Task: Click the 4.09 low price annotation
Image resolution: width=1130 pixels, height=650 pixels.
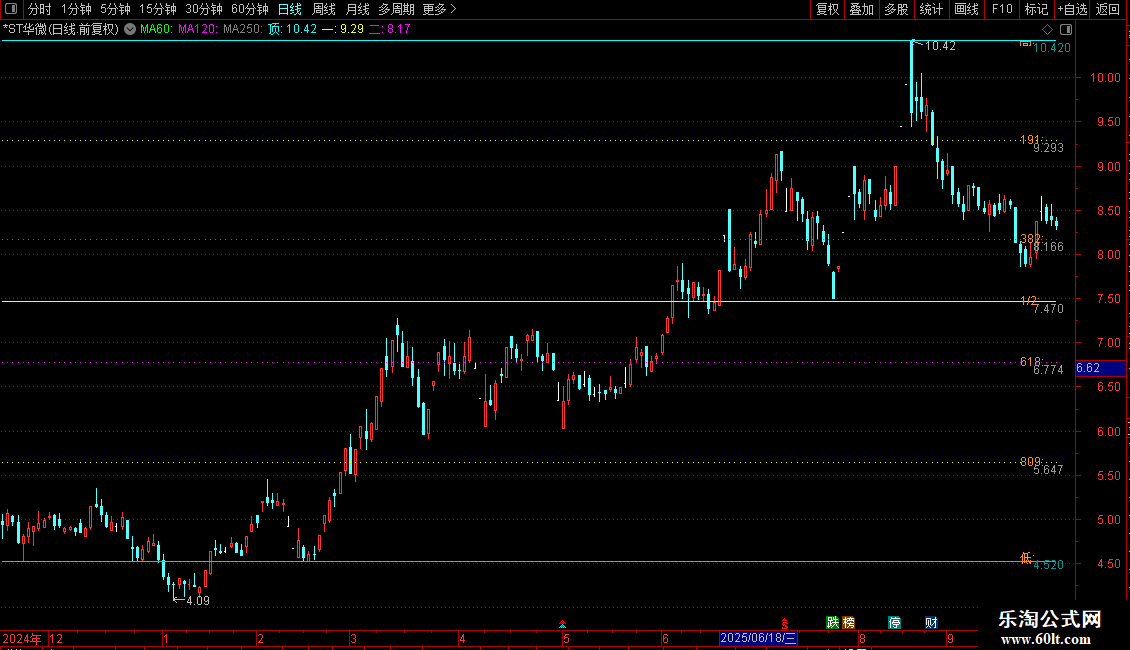Action: click(197, 601)
